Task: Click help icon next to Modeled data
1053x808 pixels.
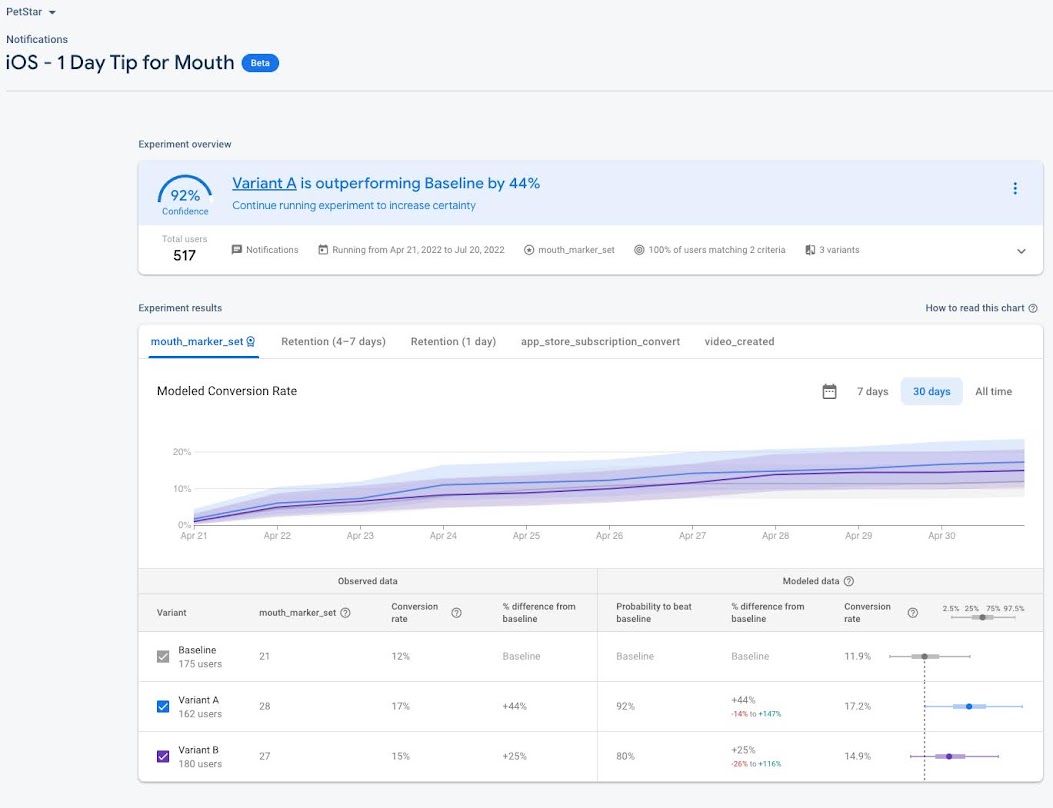Action: click(x=849, y=581)
